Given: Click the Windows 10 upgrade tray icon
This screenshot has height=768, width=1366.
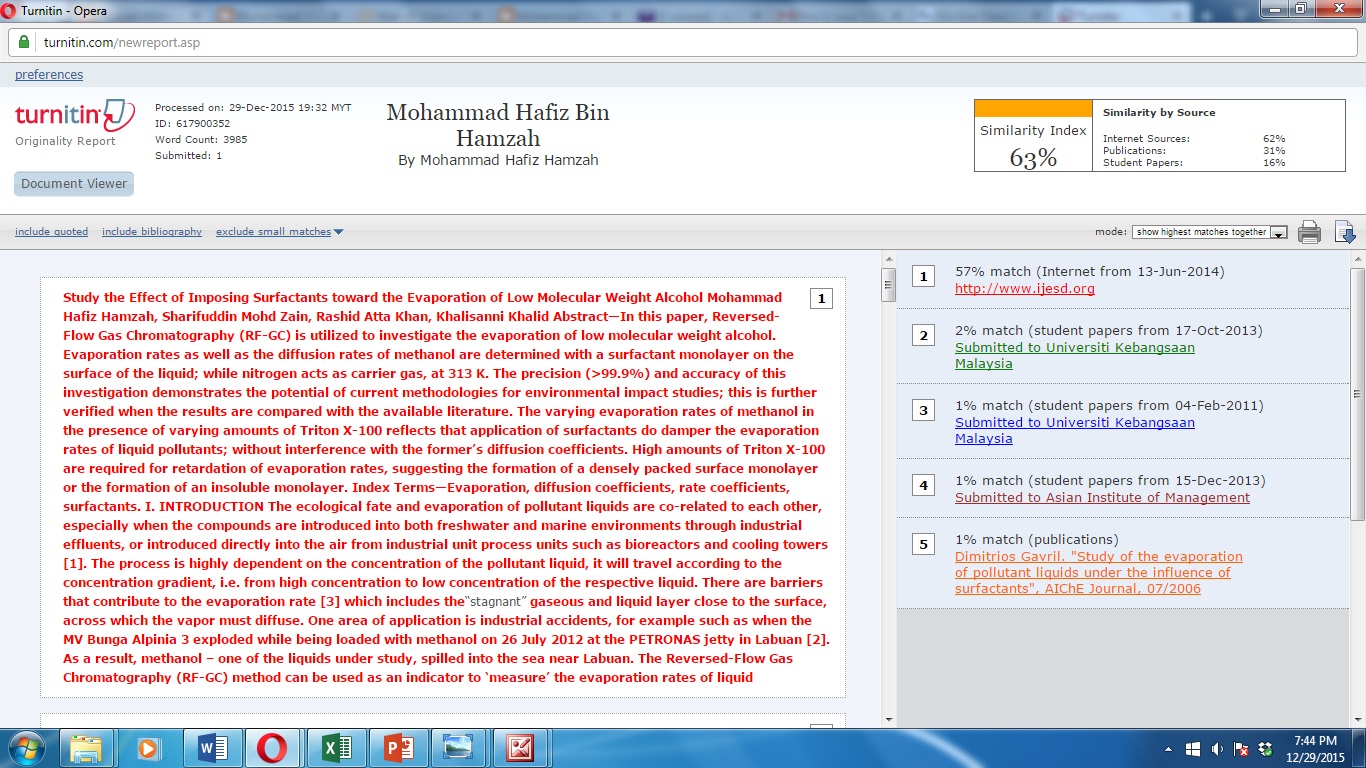Looking at the screenshot, I should coord(1193,749).
